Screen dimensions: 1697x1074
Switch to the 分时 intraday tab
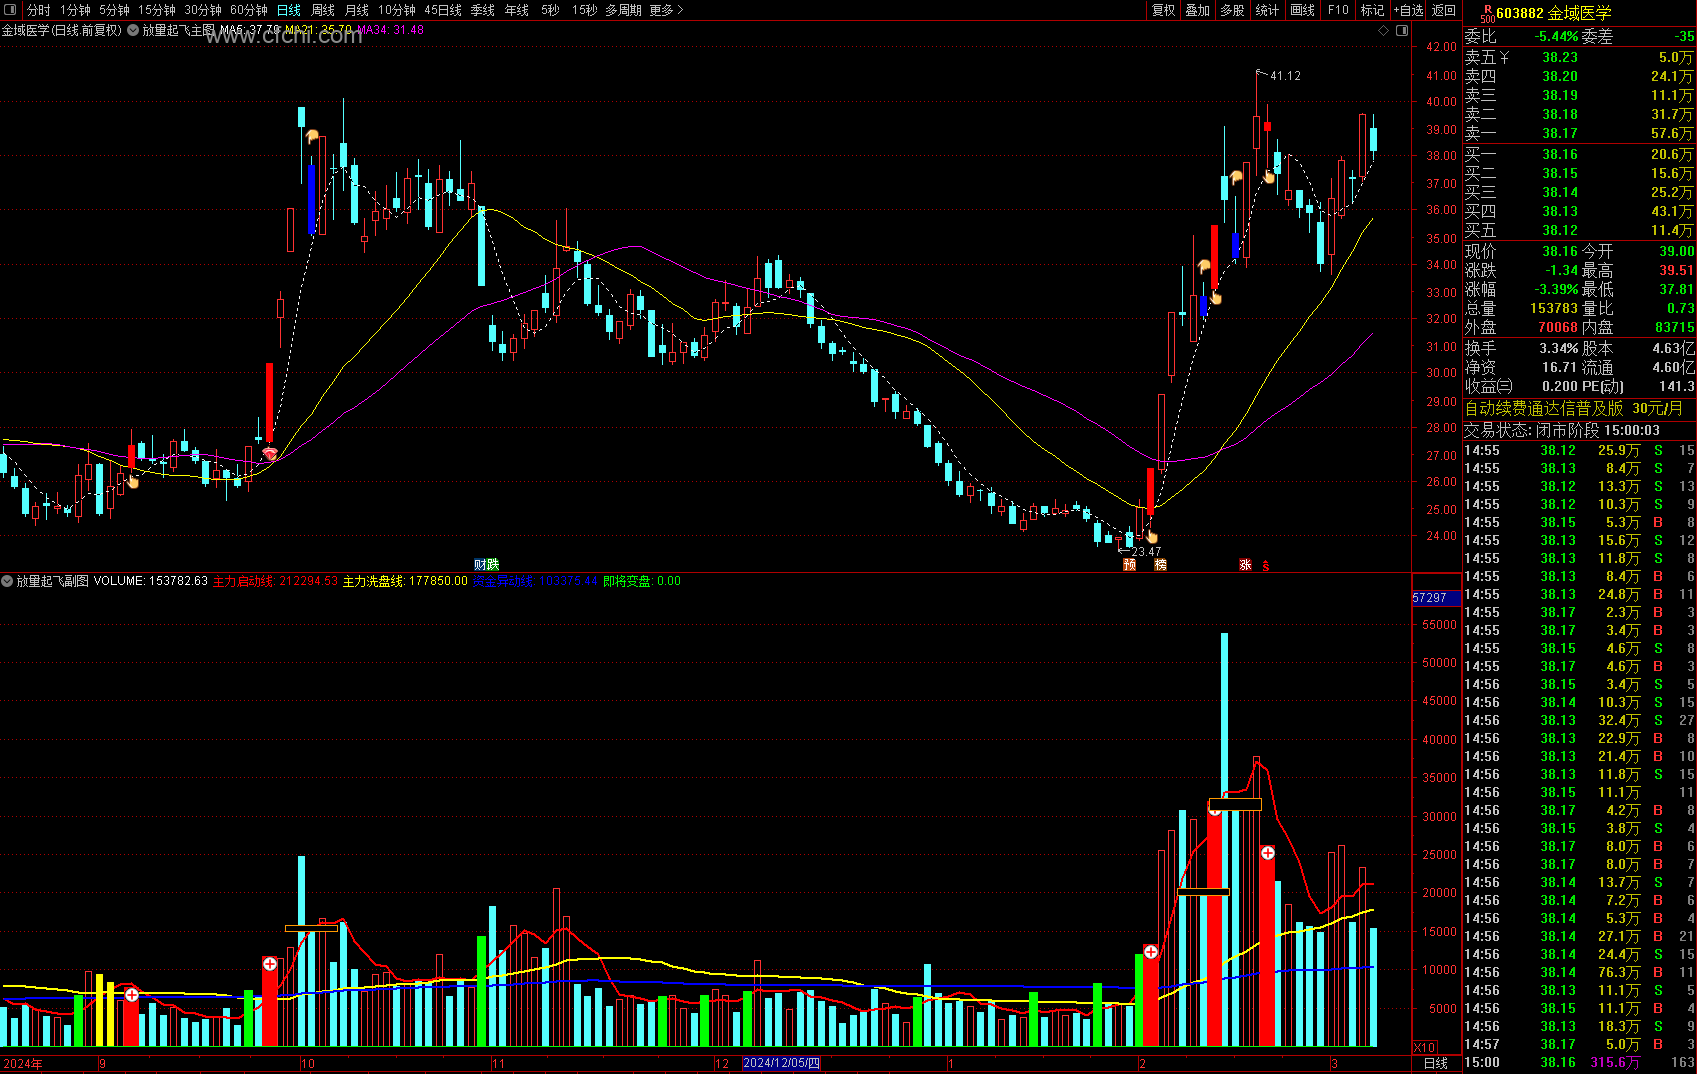click(x=39, y=10)
